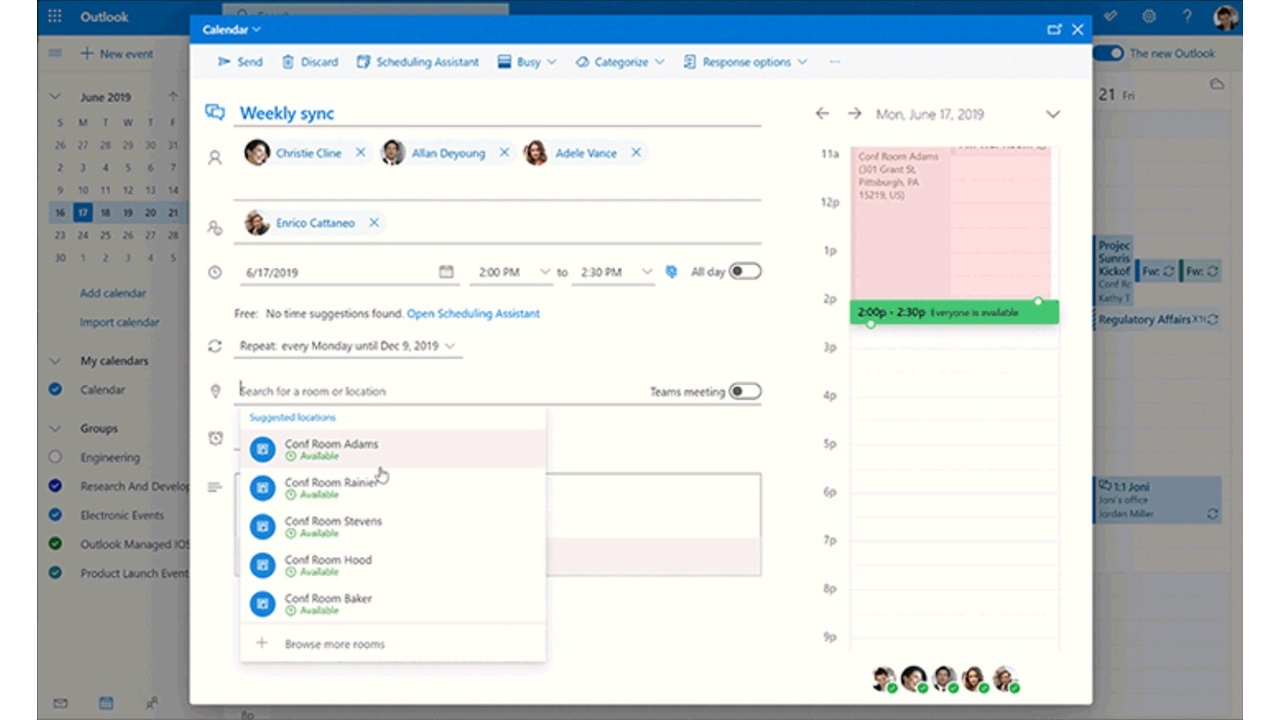Screen dimensions: 1280x720
Task: Go to previous day arrow
Action: click(822, 114)
